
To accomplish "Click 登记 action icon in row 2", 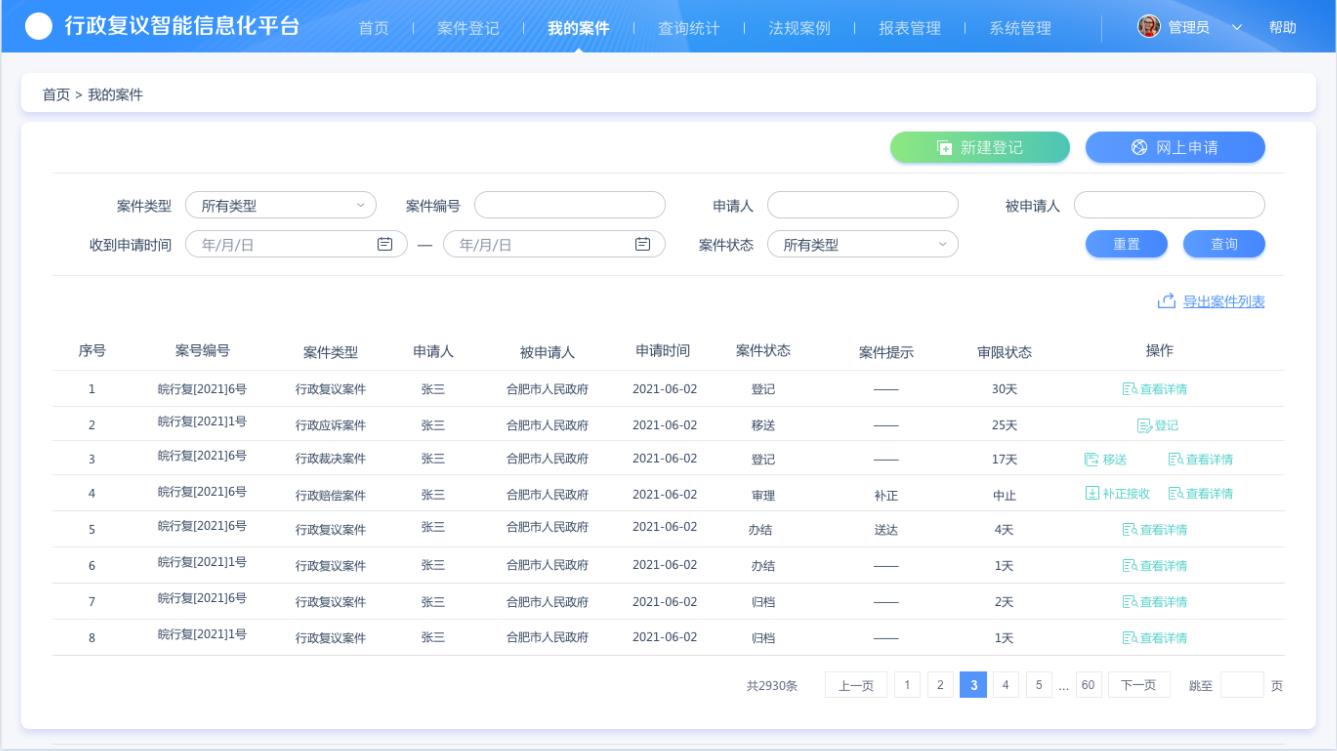I will tap(1144, 425).
